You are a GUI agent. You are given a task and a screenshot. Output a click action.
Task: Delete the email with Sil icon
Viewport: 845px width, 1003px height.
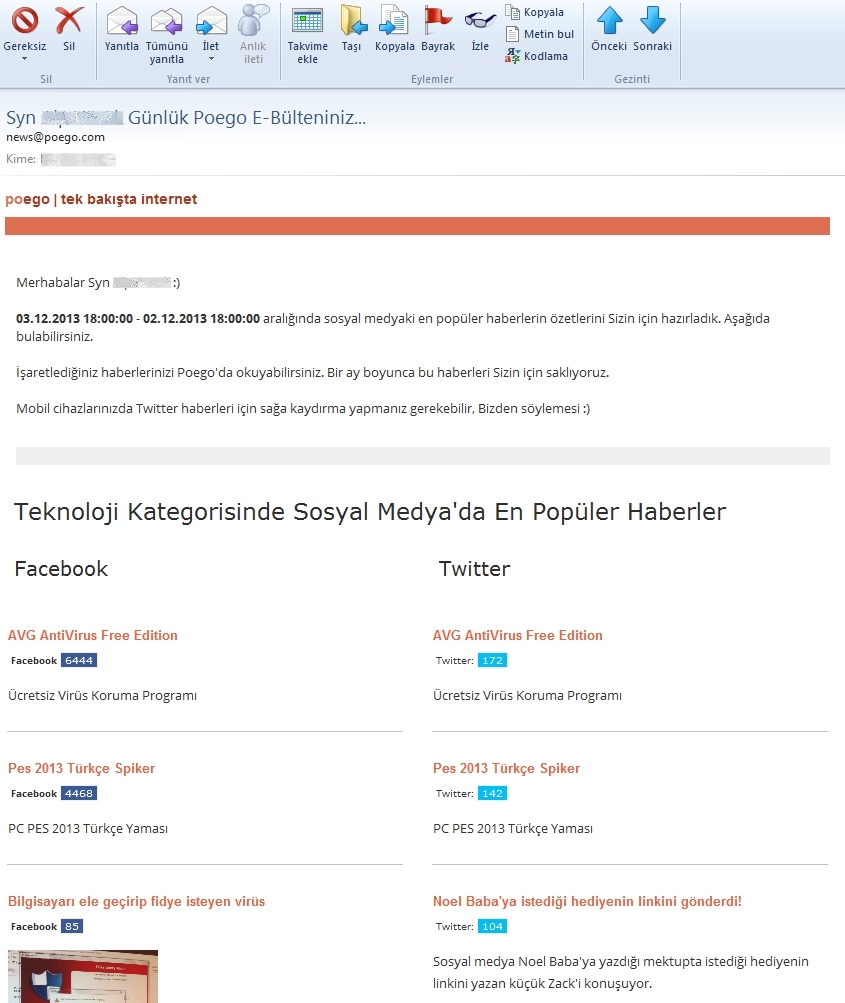69,21
